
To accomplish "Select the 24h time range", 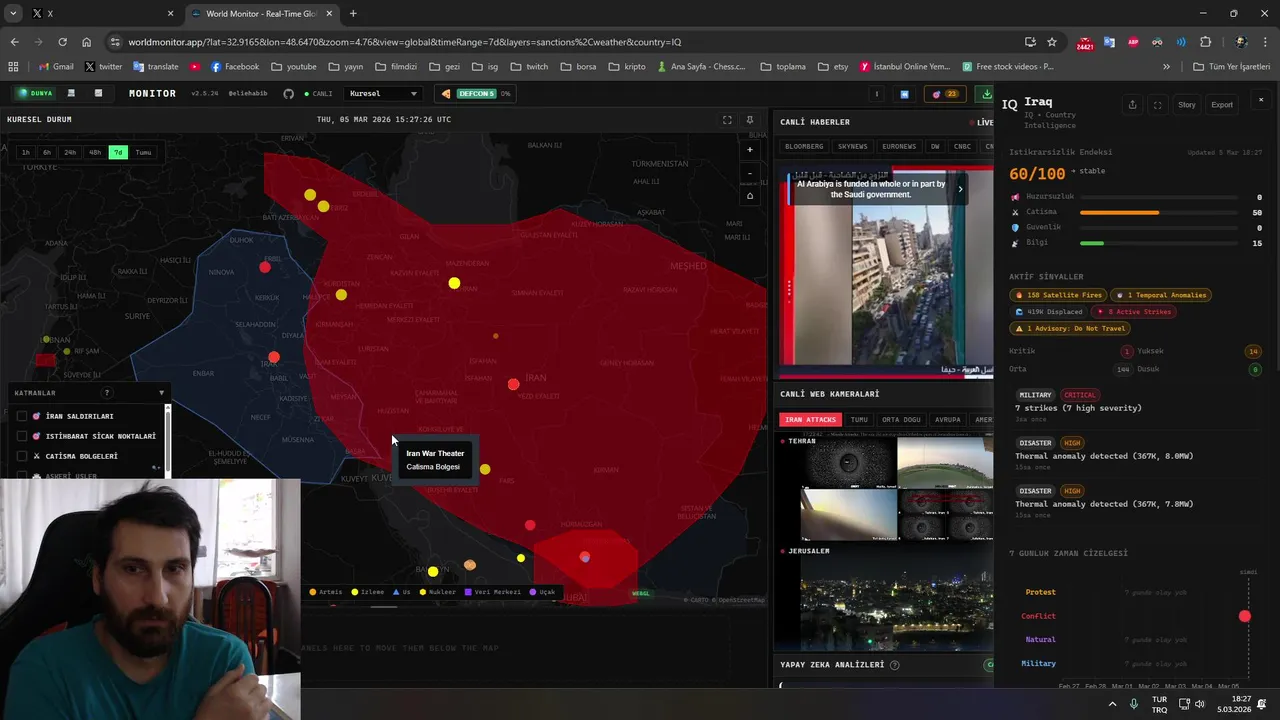I will click(x=70, y=152).
